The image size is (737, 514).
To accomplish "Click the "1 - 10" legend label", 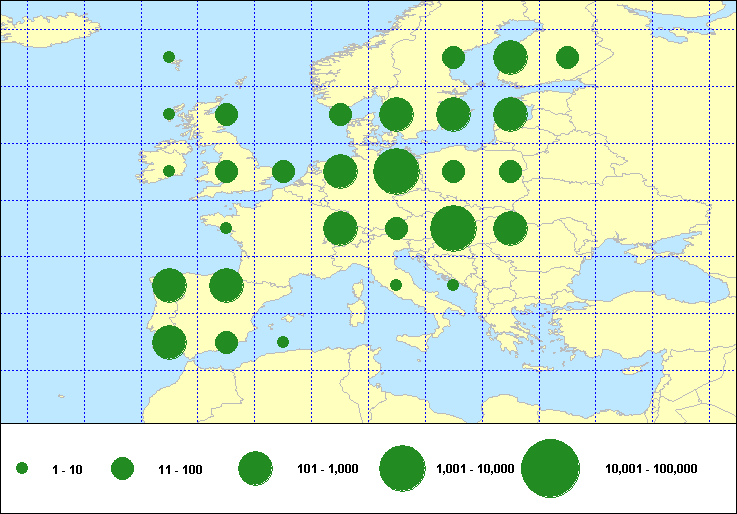I will coord(68,469).
